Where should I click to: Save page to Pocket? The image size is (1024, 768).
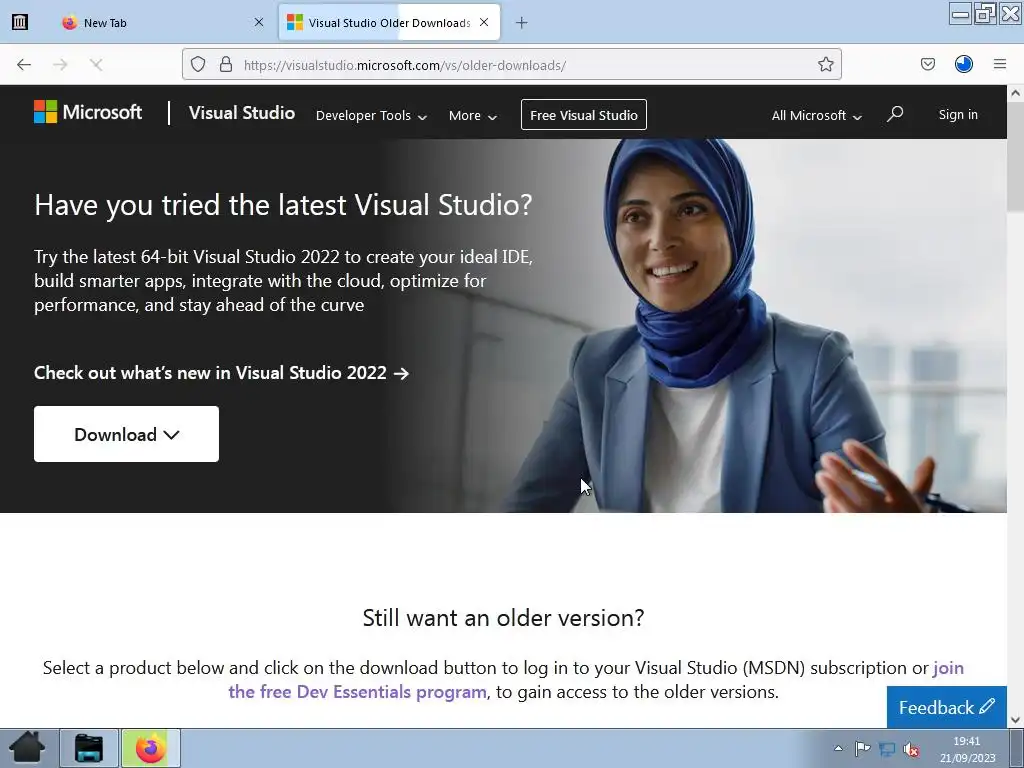pyautogui.click(x=927, y=64)
